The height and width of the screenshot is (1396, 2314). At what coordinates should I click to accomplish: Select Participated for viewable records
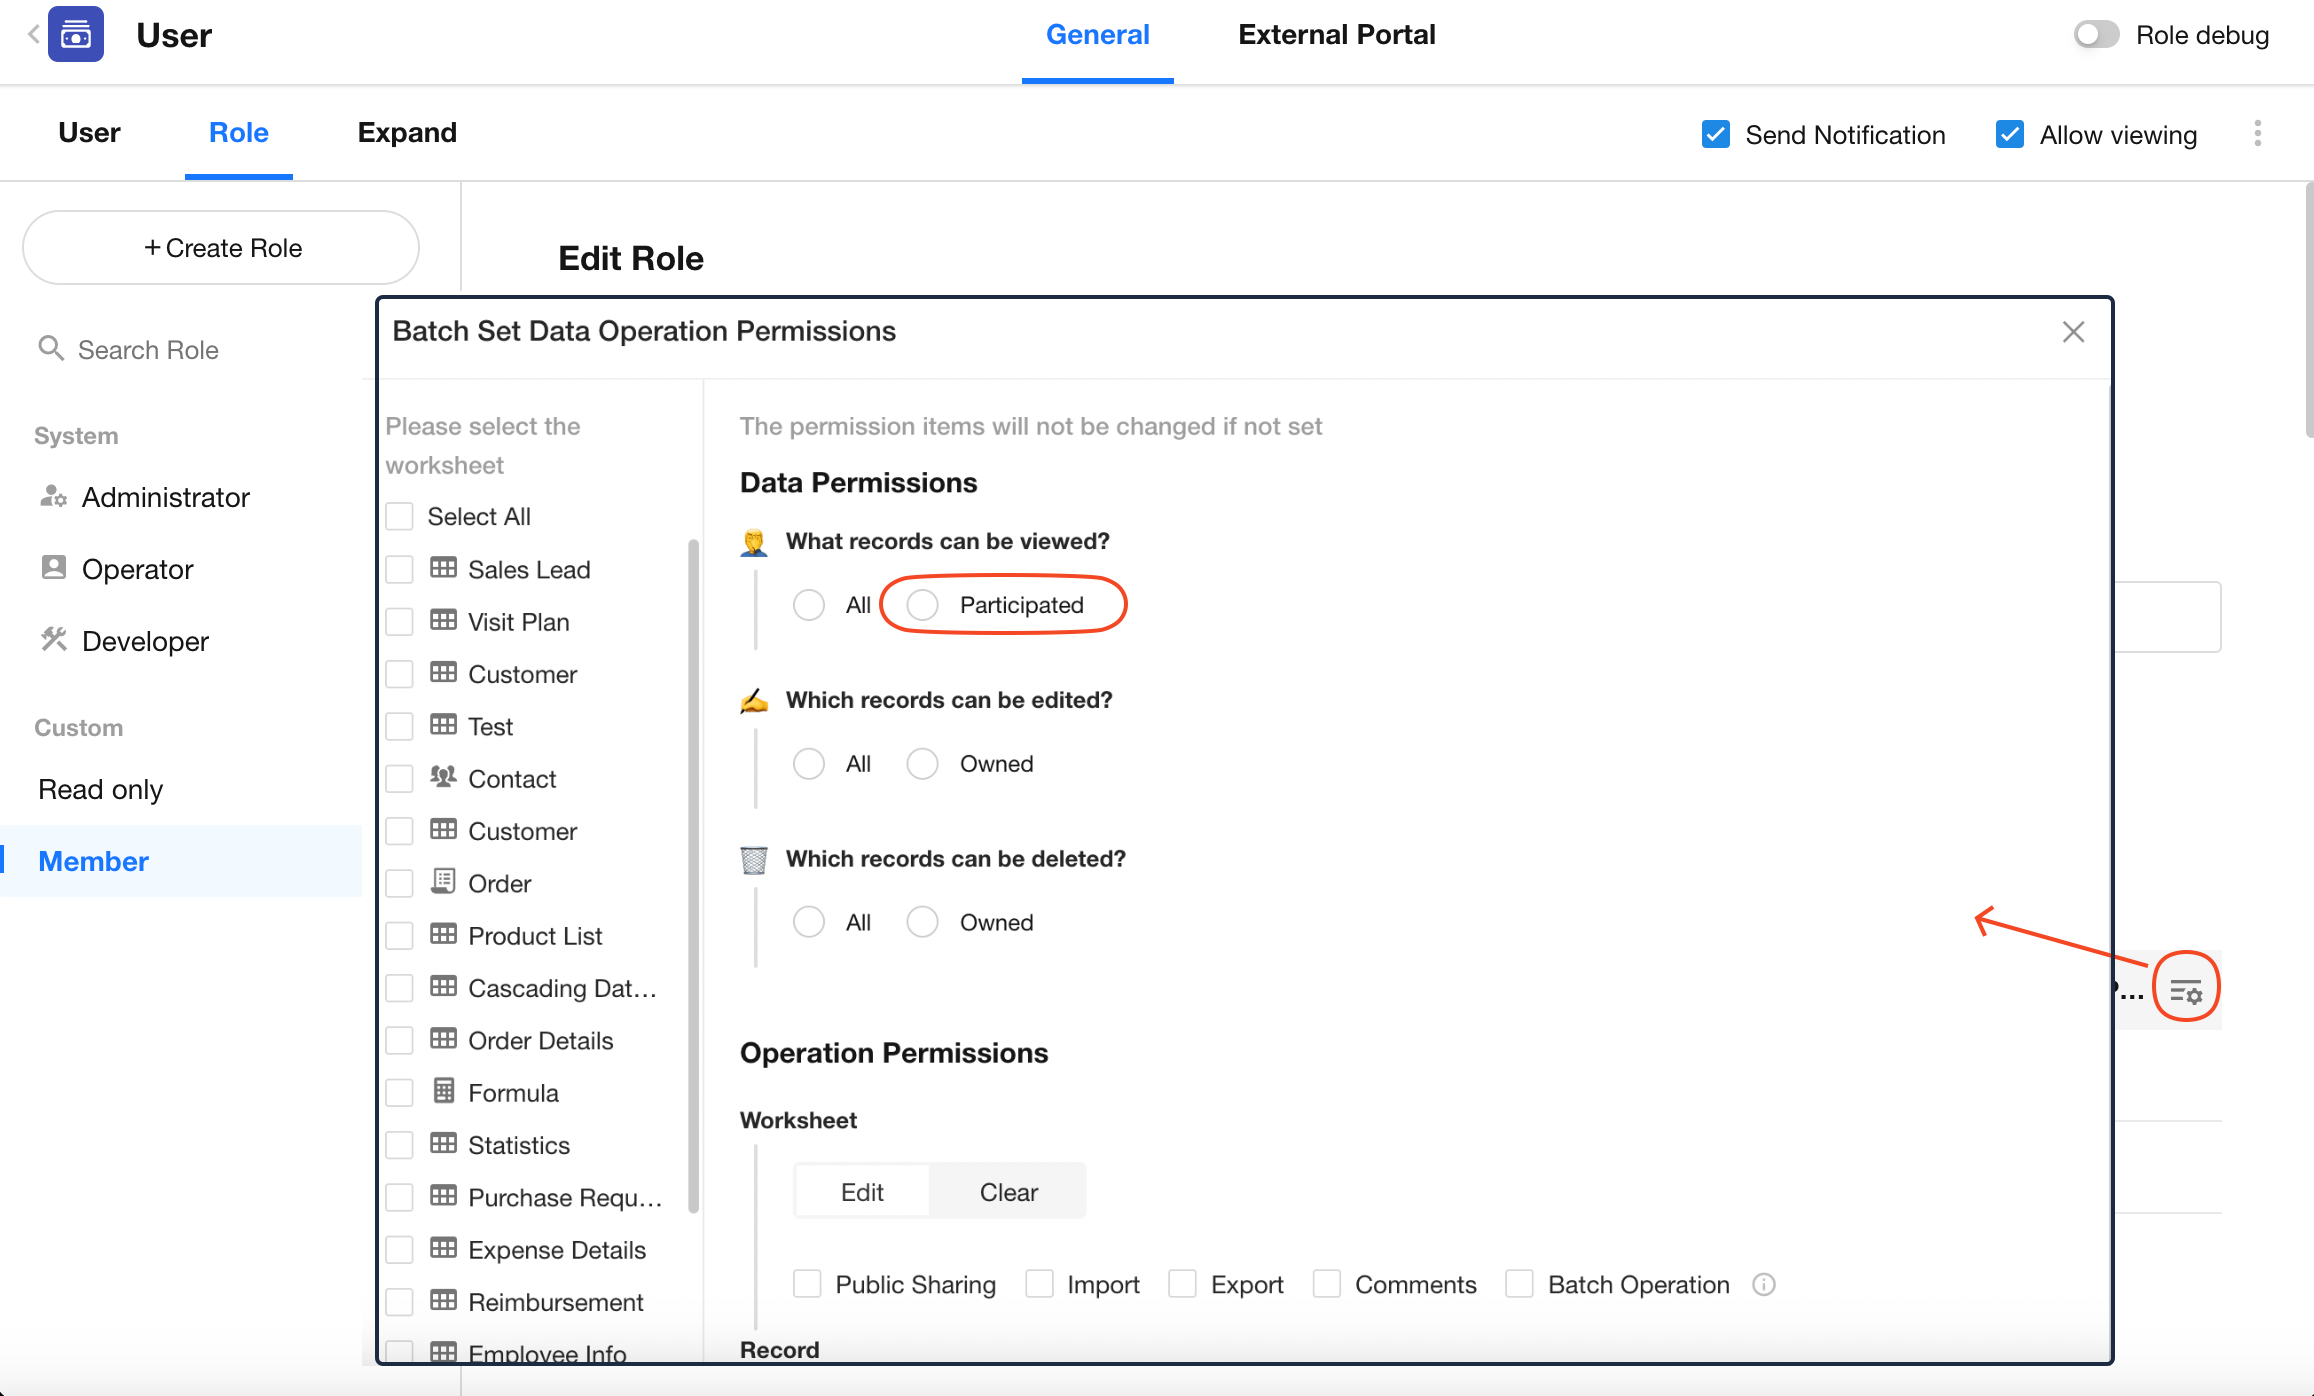tap(922, 605)
